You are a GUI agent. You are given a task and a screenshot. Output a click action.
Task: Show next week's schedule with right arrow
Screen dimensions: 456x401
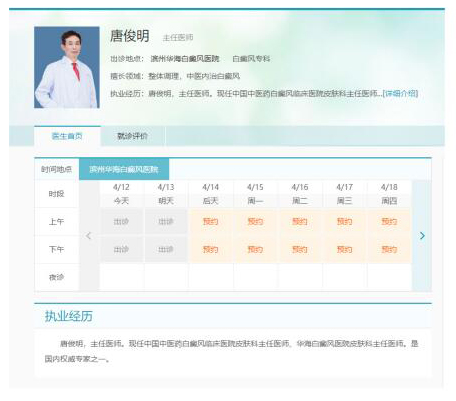pyautogui.click(x=422, y=236)
